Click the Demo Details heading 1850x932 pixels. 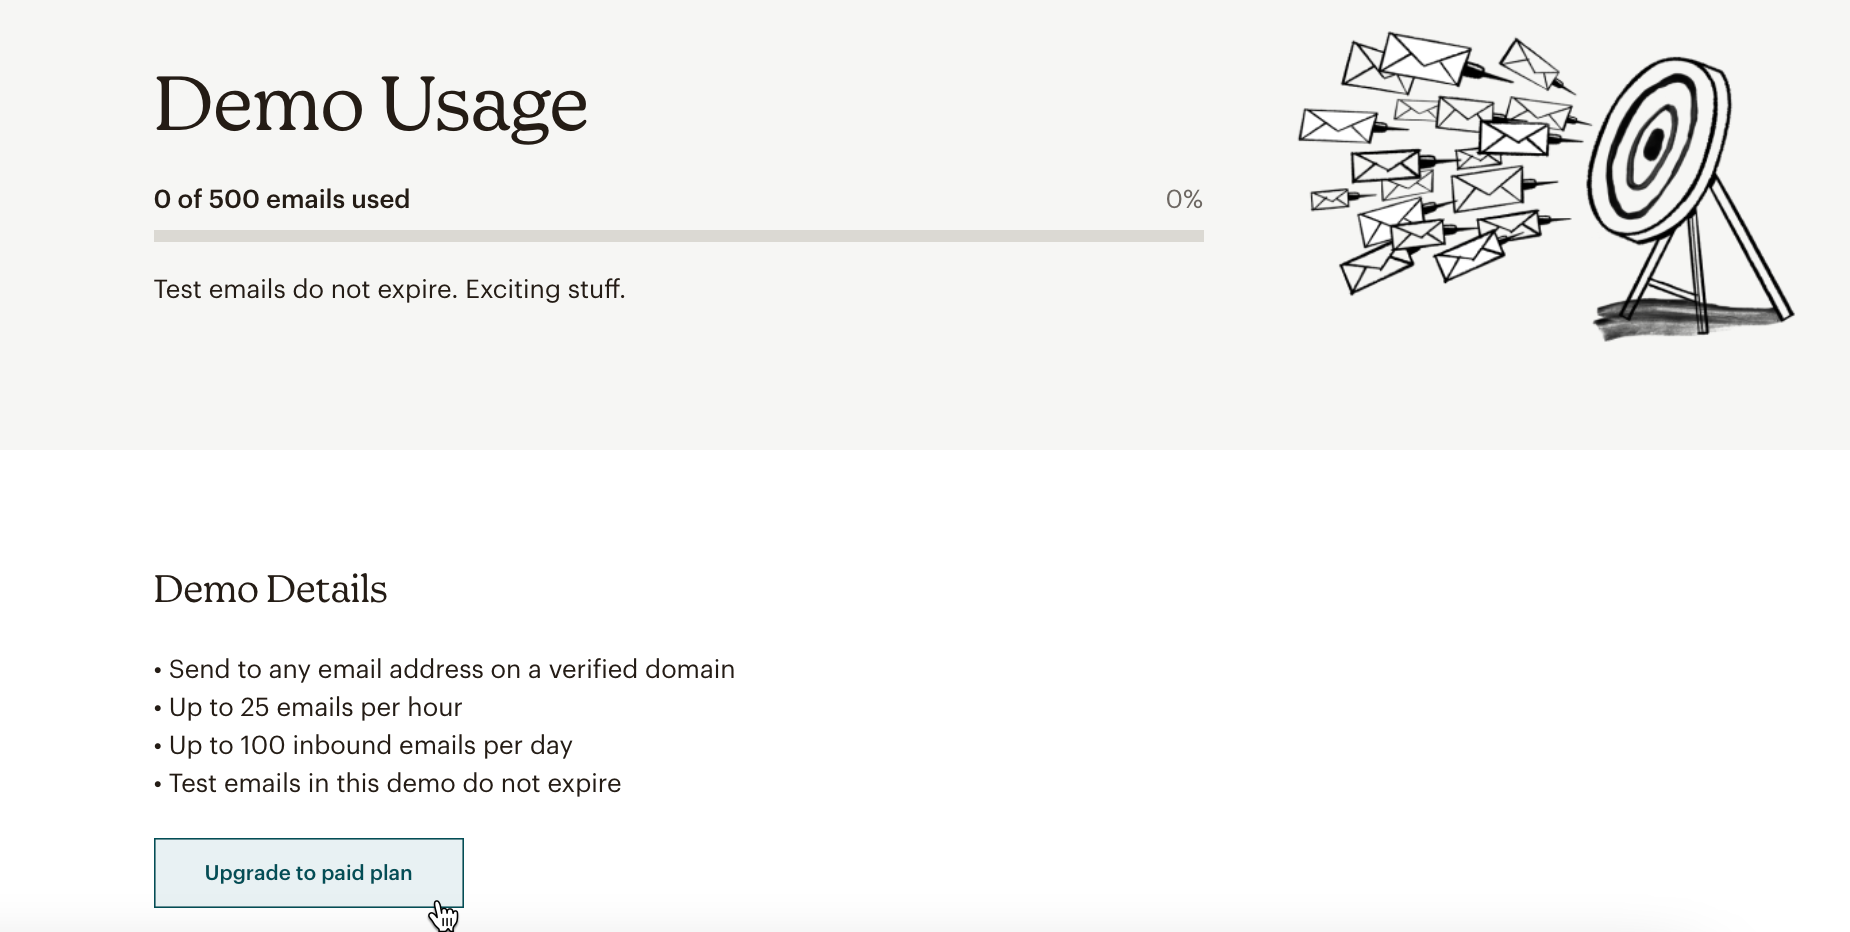[x=270, y=589]
